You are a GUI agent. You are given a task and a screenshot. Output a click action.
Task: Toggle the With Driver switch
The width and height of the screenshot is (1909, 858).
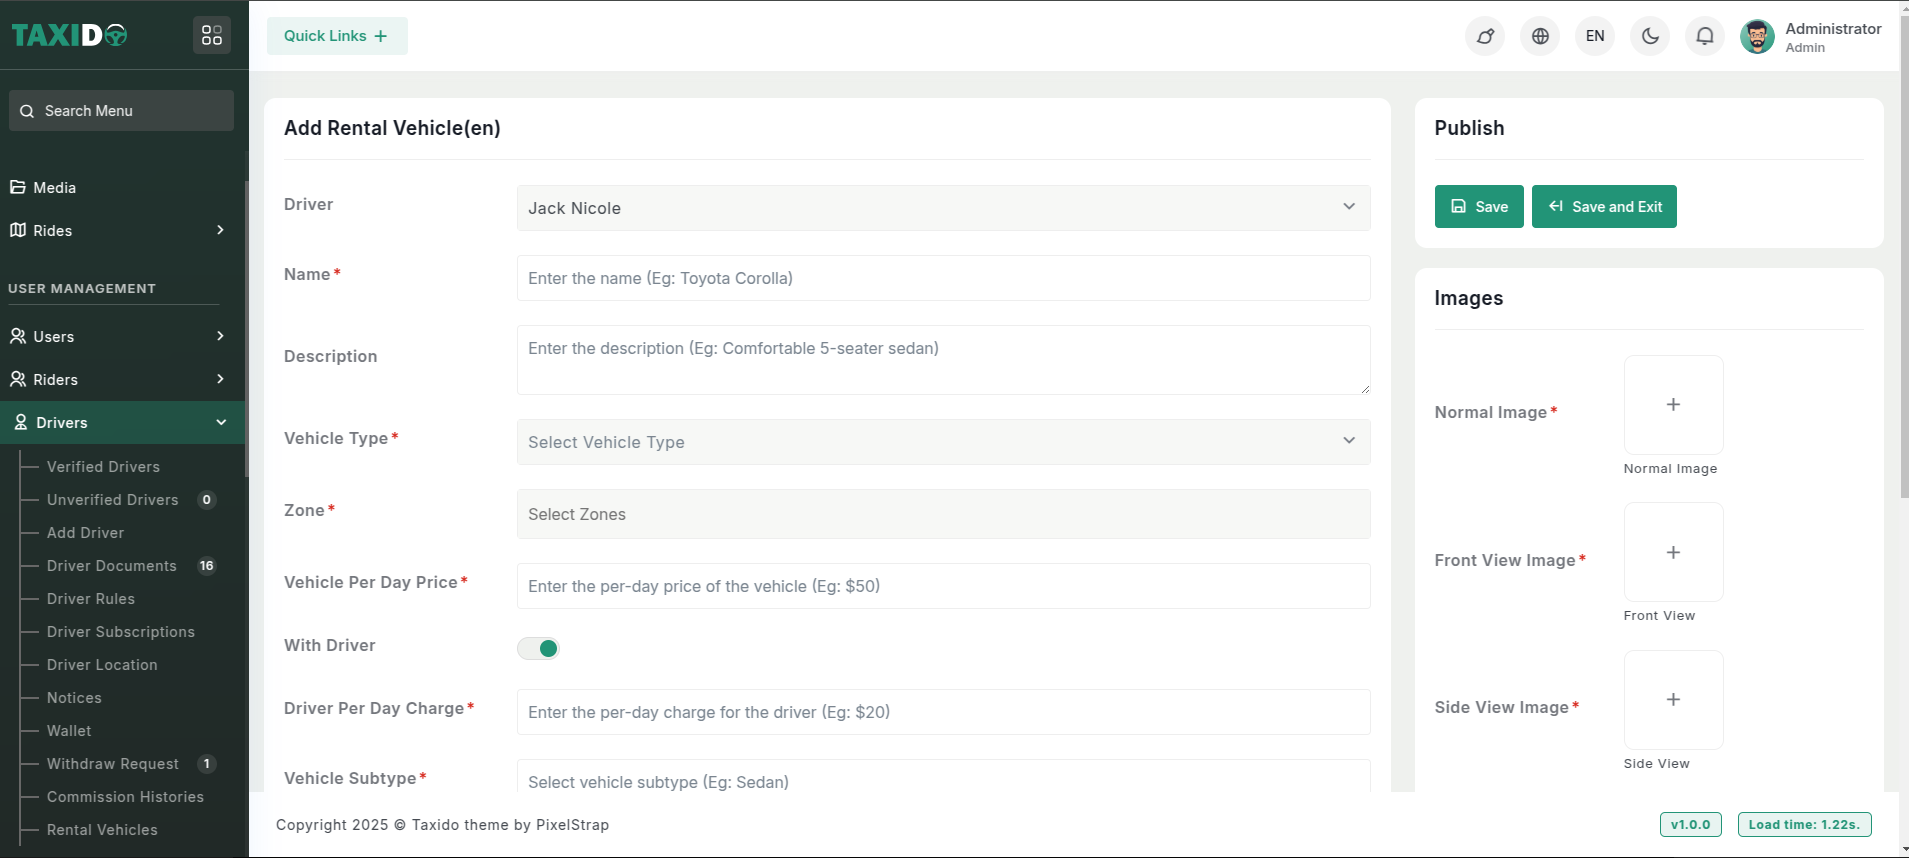(538, 648)
